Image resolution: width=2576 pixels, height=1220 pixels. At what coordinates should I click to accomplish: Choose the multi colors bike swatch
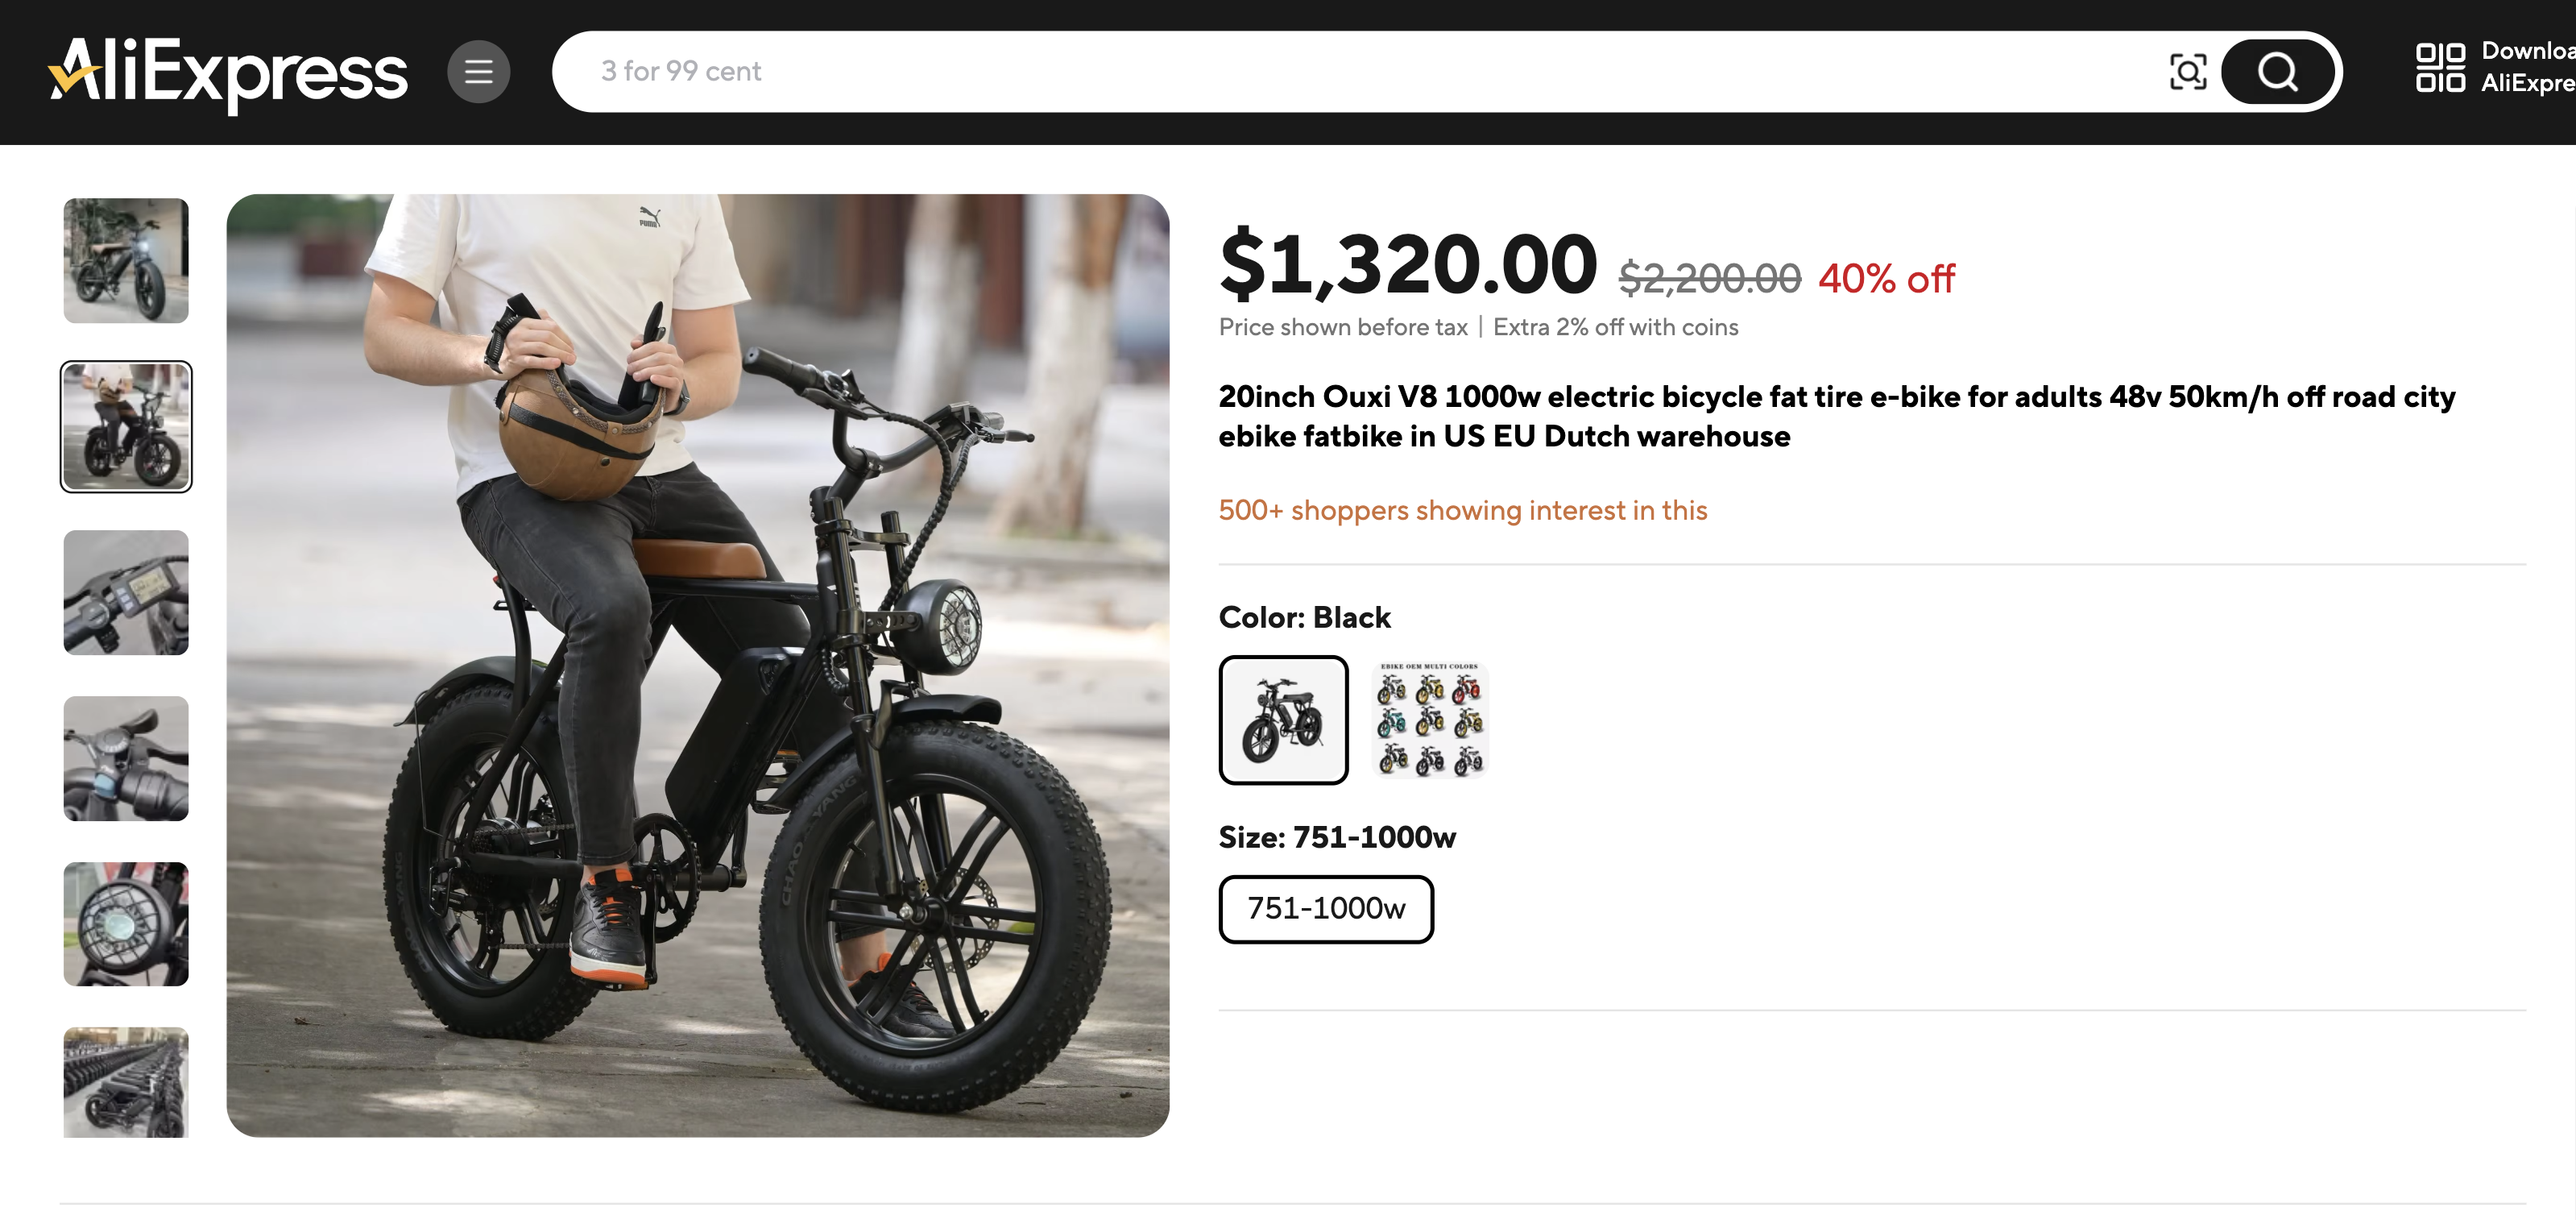click(1429, 720)
